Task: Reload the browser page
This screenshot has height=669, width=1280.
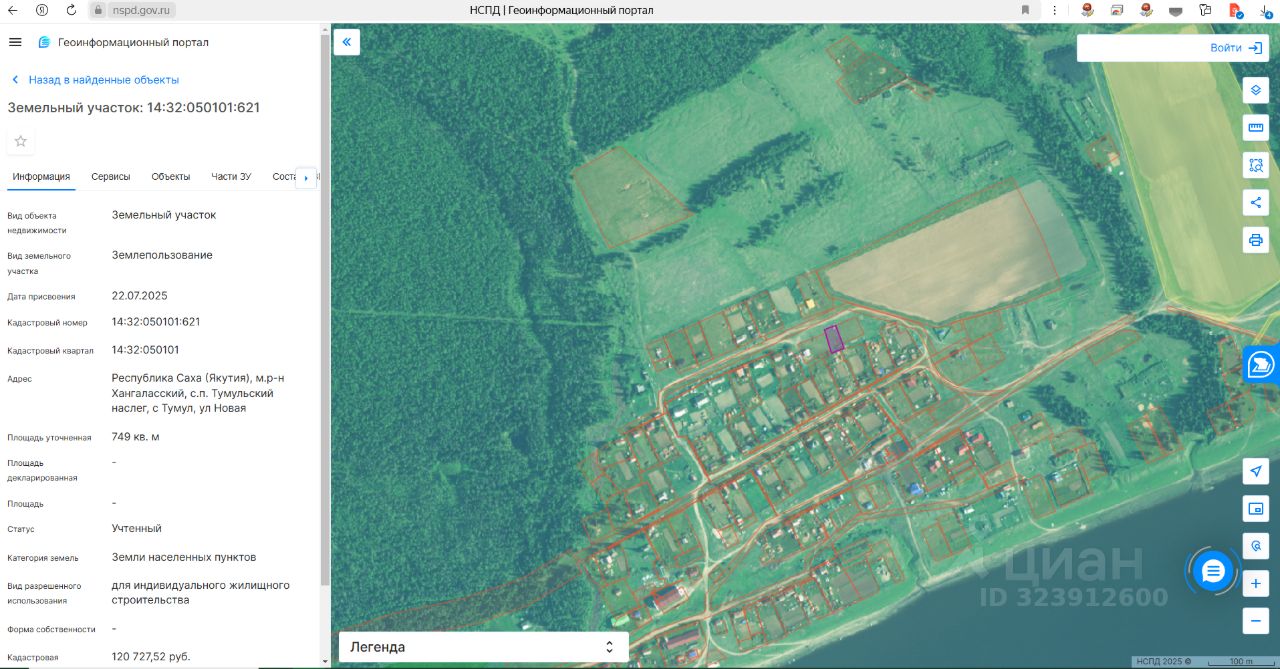Action: [x=71, y=10]
